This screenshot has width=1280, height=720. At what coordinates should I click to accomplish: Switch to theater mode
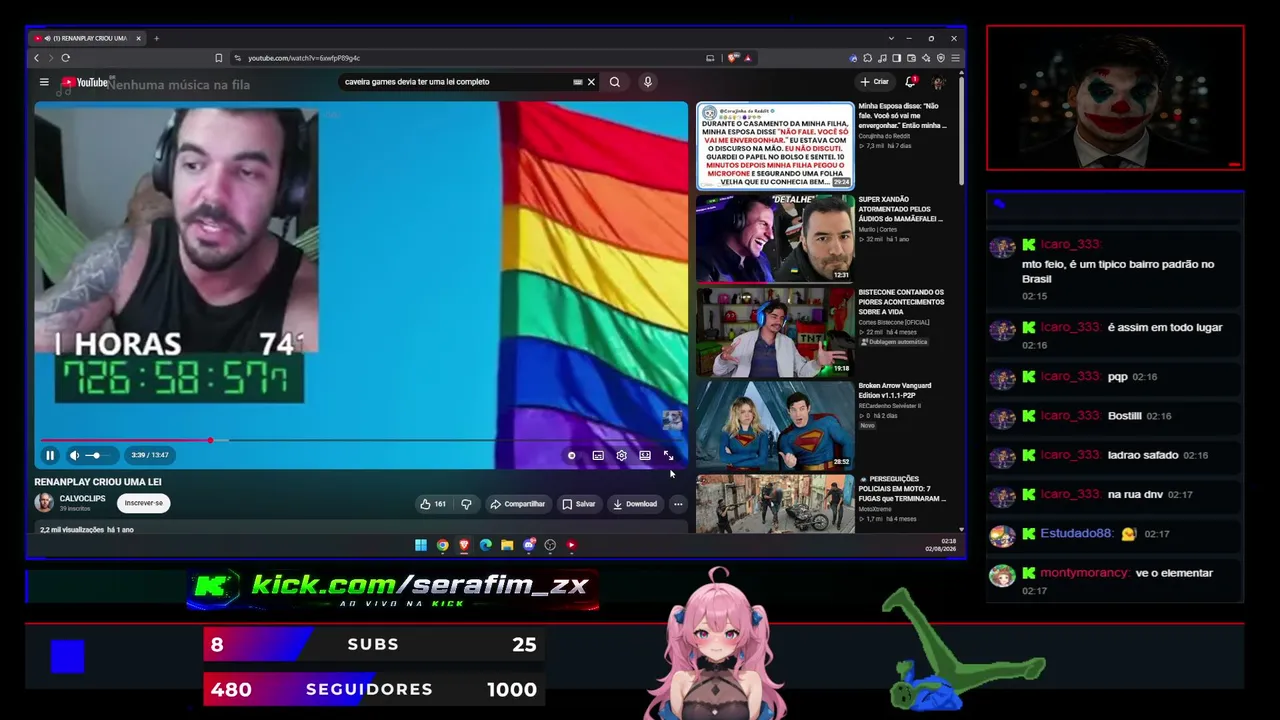(x=645, y=455)
